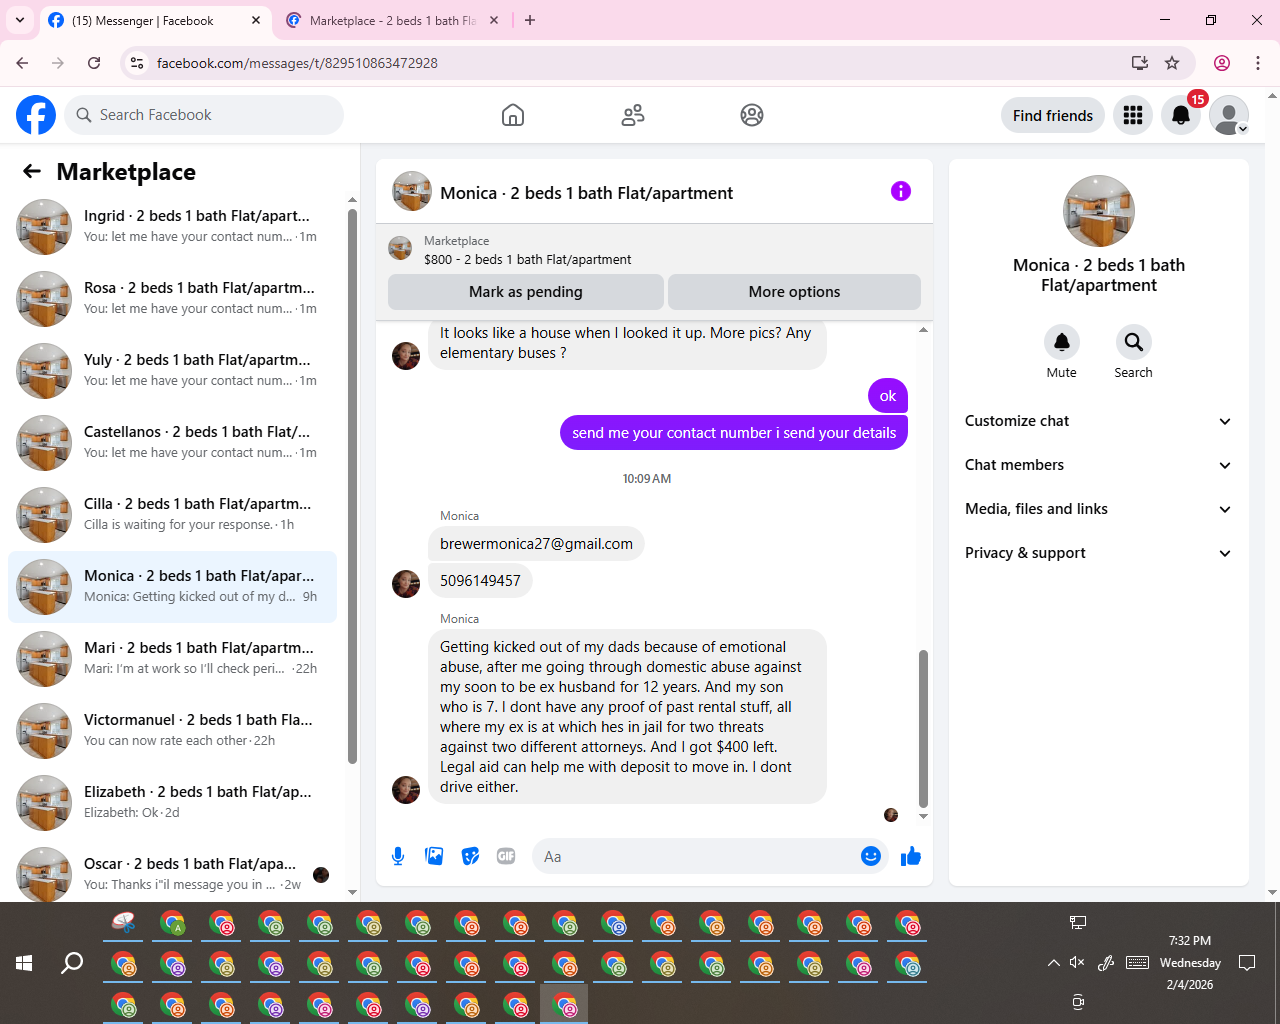The image size is (1280, 1024).
Task: Click the Search Facebook field
Action: [x=204, y=115]
